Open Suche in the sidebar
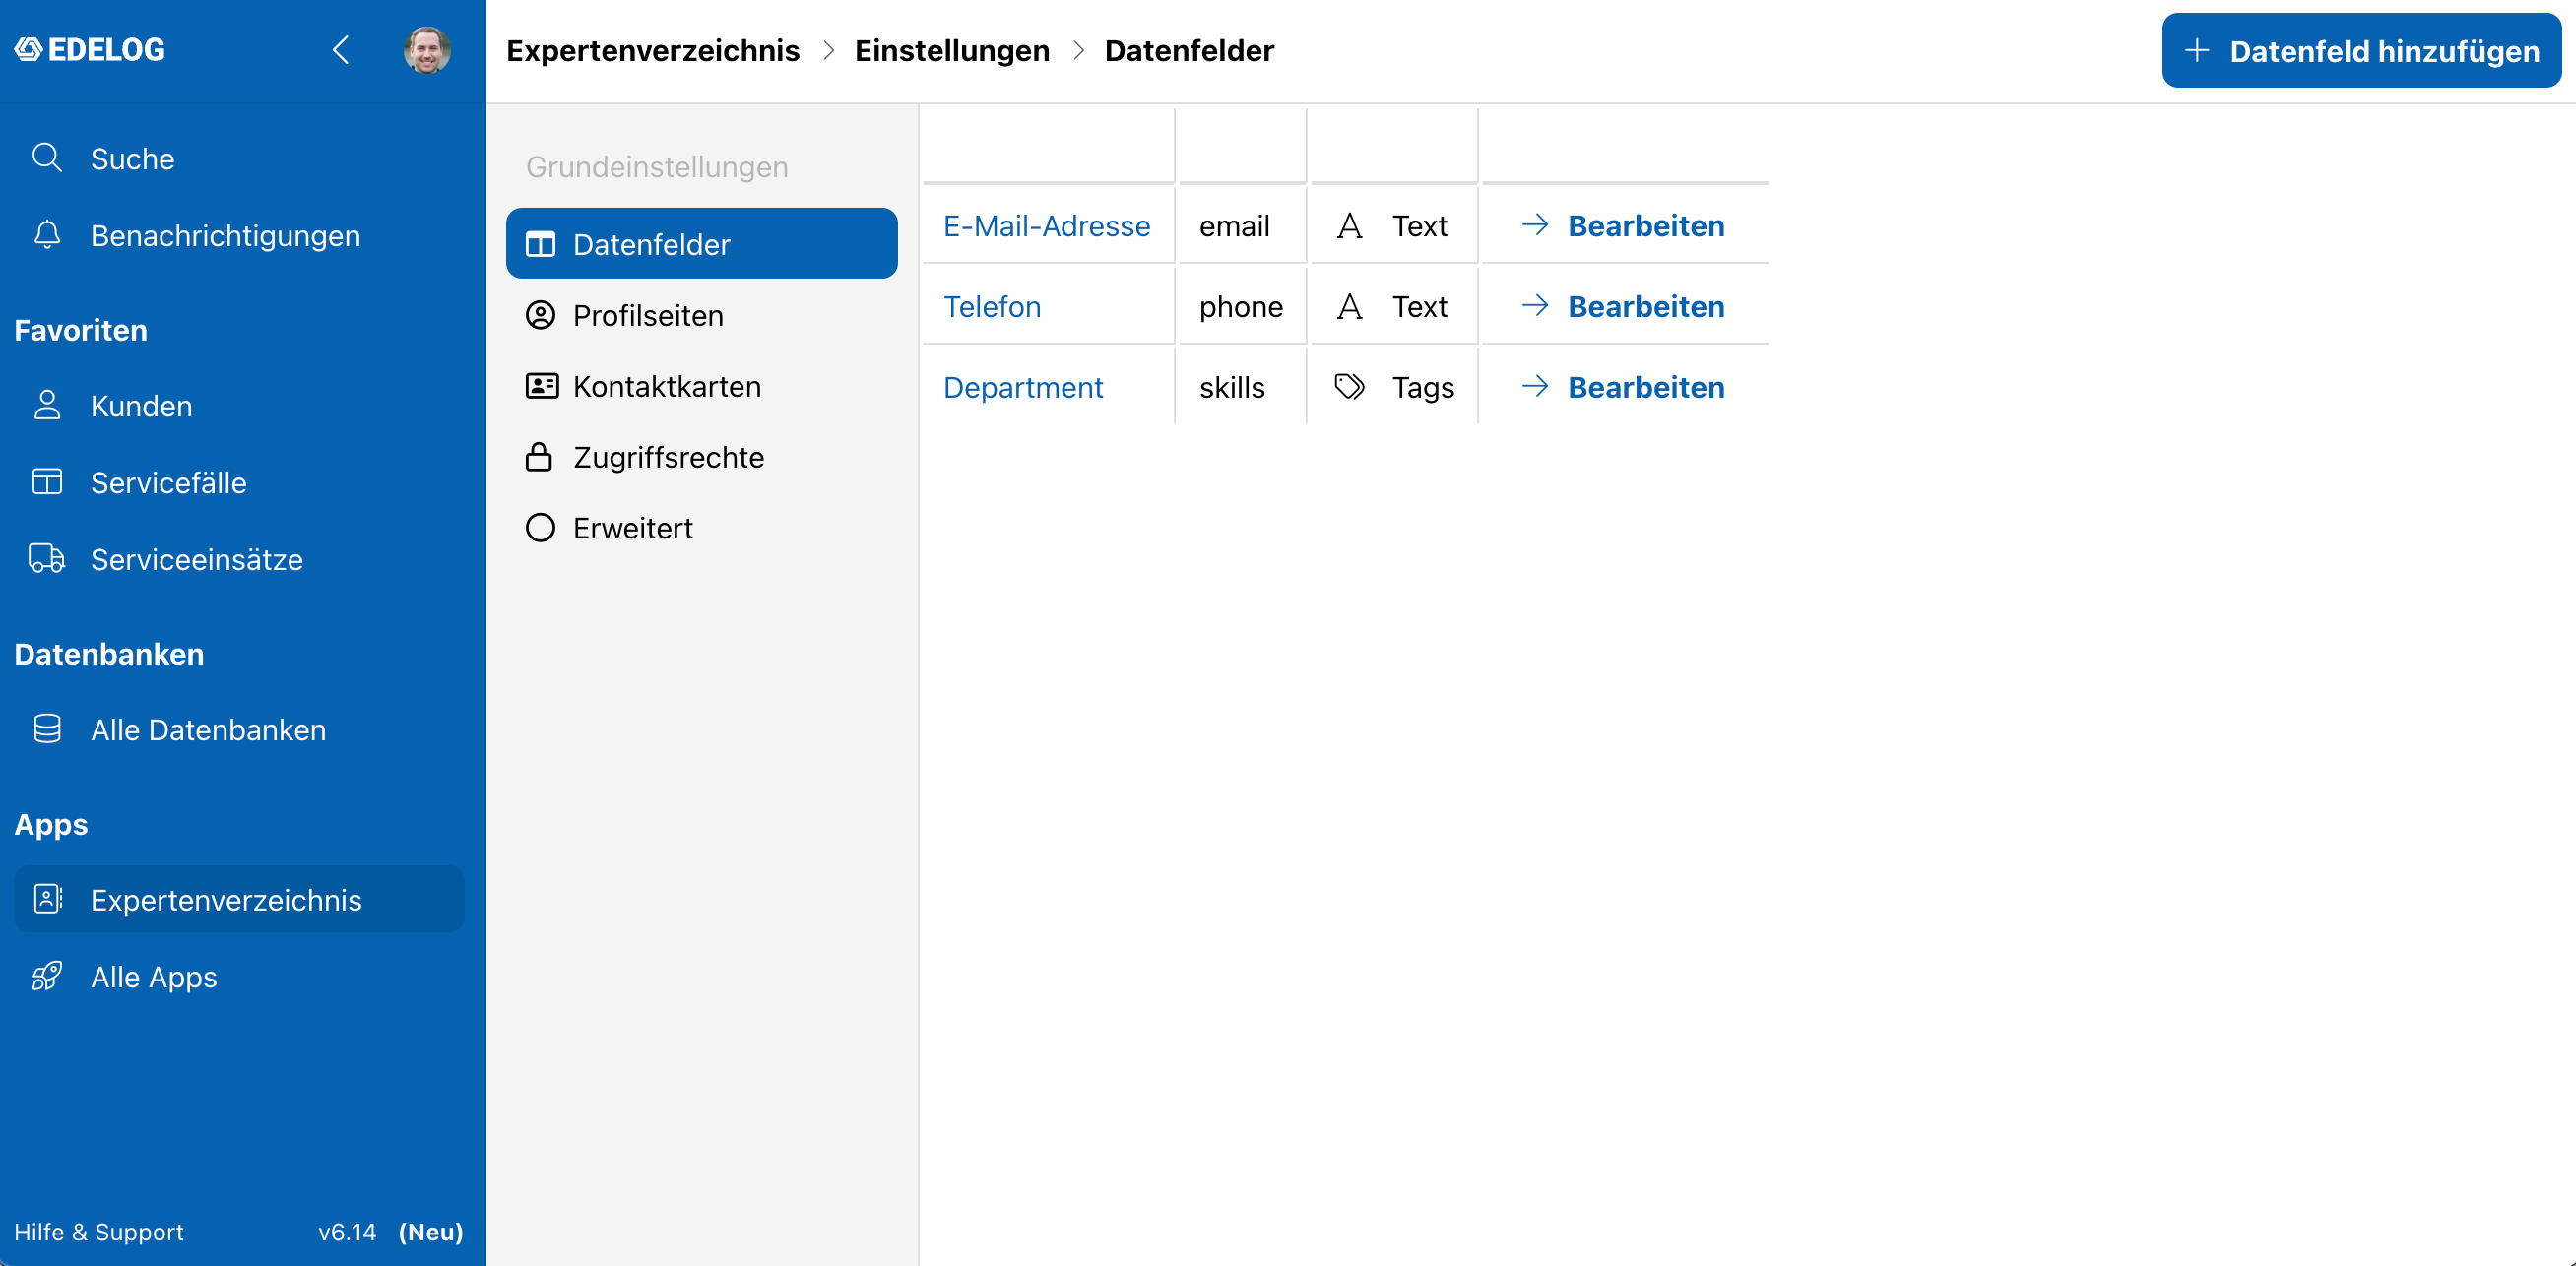Image resolution: width=2576 pixels, height=1266 pixels. click(x=239, y=158)
